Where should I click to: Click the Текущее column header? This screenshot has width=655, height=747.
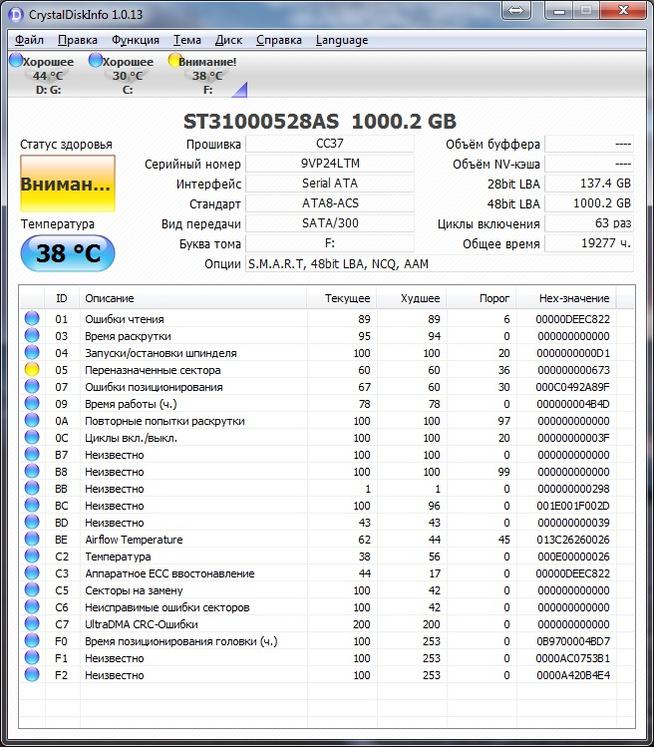coord(342,298)
